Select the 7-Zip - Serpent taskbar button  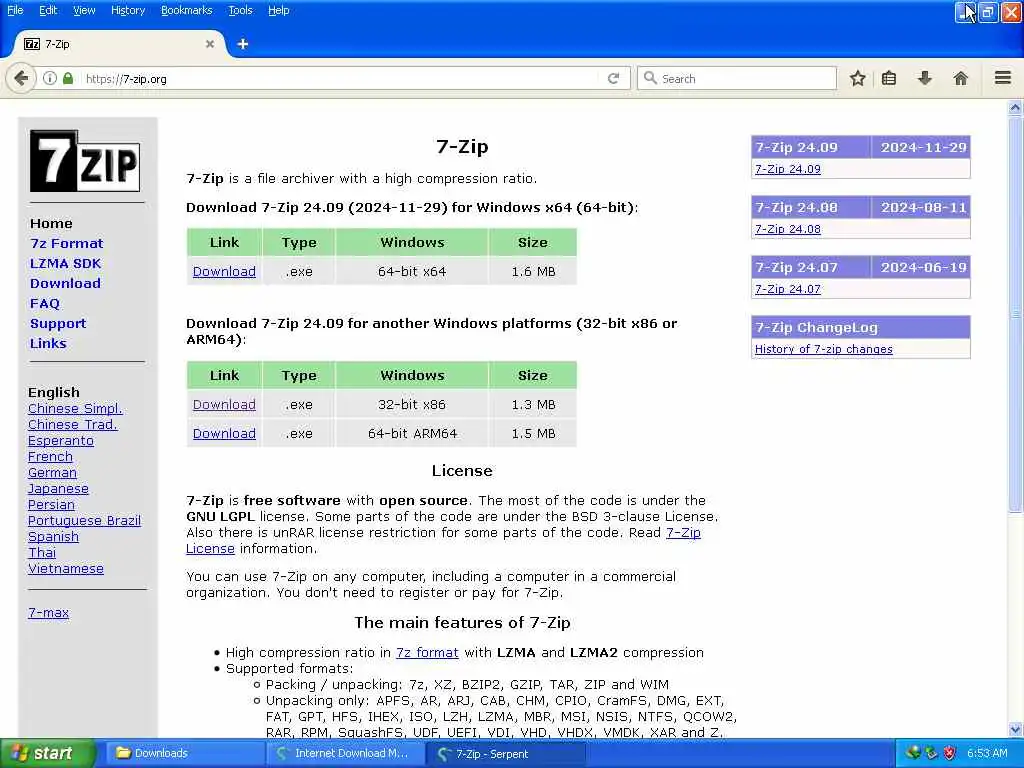[506, 754]
